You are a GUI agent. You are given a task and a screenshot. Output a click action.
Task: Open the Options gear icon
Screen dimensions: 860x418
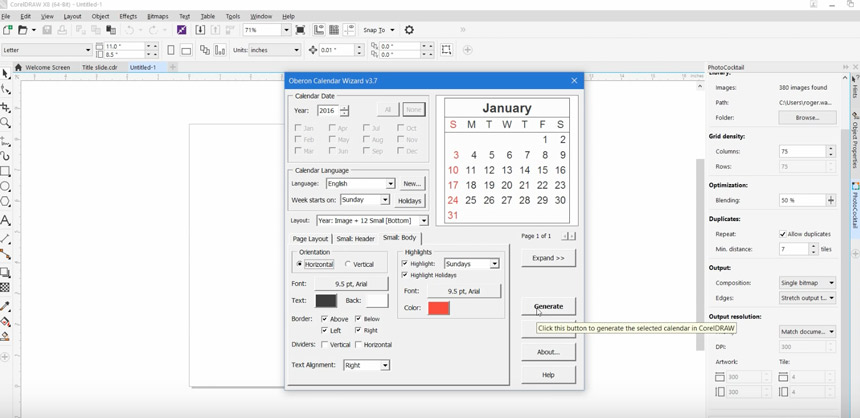tap(409, 30)
